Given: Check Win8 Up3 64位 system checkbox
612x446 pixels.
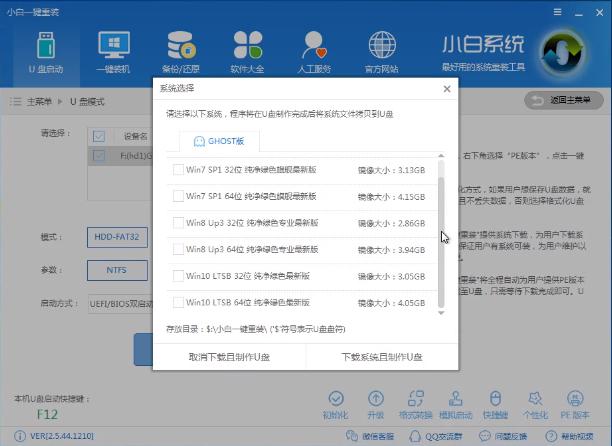Looking at the screenshot, I should [178, 249].
